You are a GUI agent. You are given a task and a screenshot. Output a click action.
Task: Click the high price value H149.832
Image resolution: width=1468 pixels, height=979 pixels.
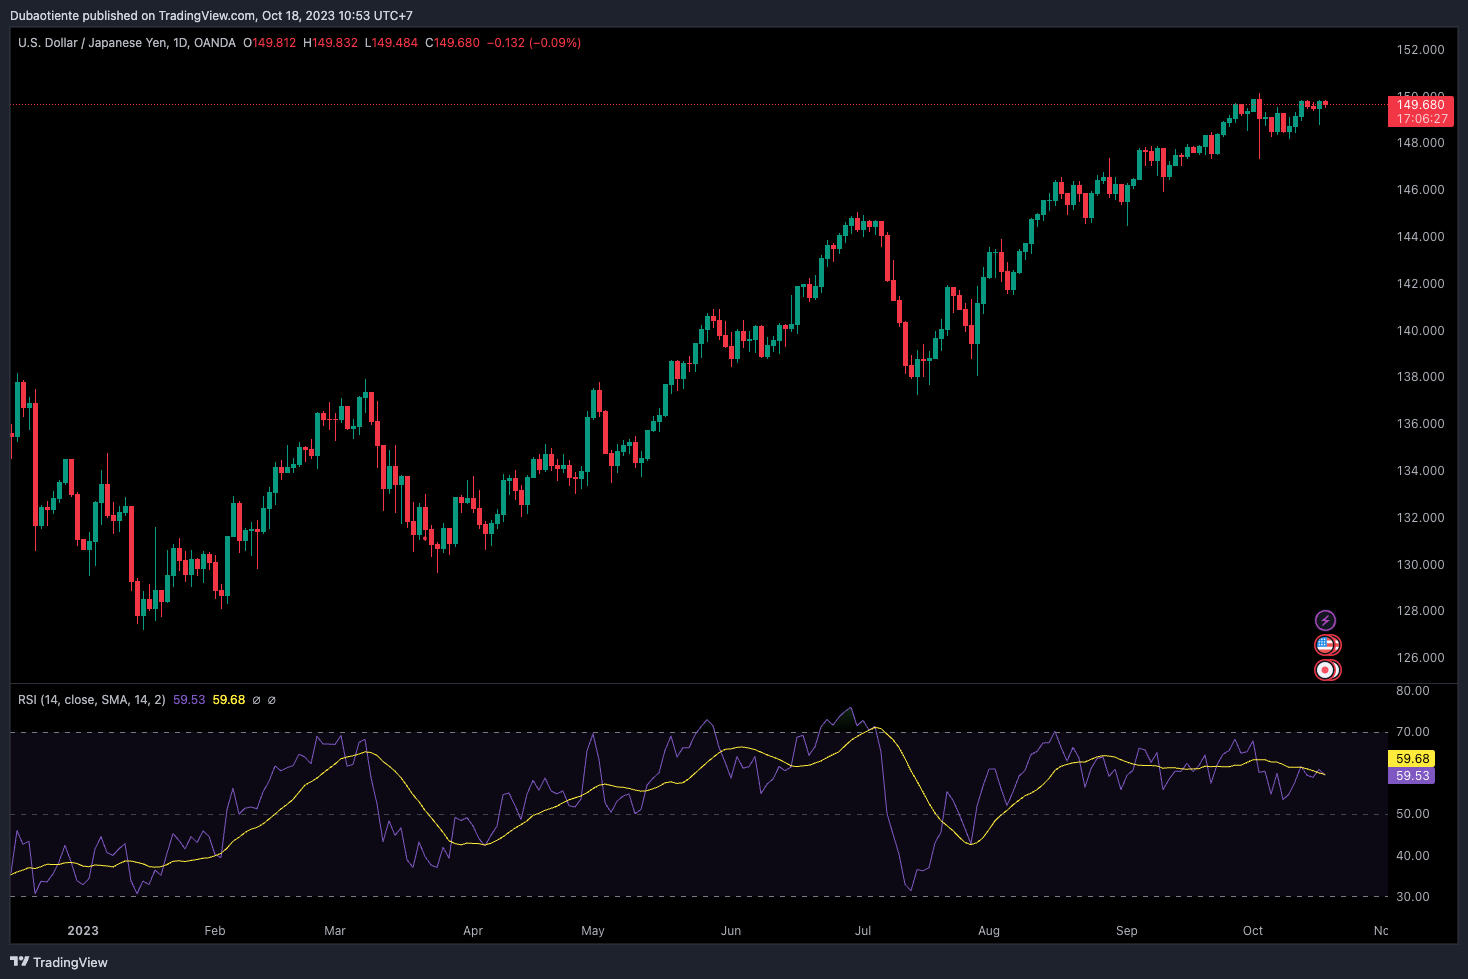pos(330,43)
